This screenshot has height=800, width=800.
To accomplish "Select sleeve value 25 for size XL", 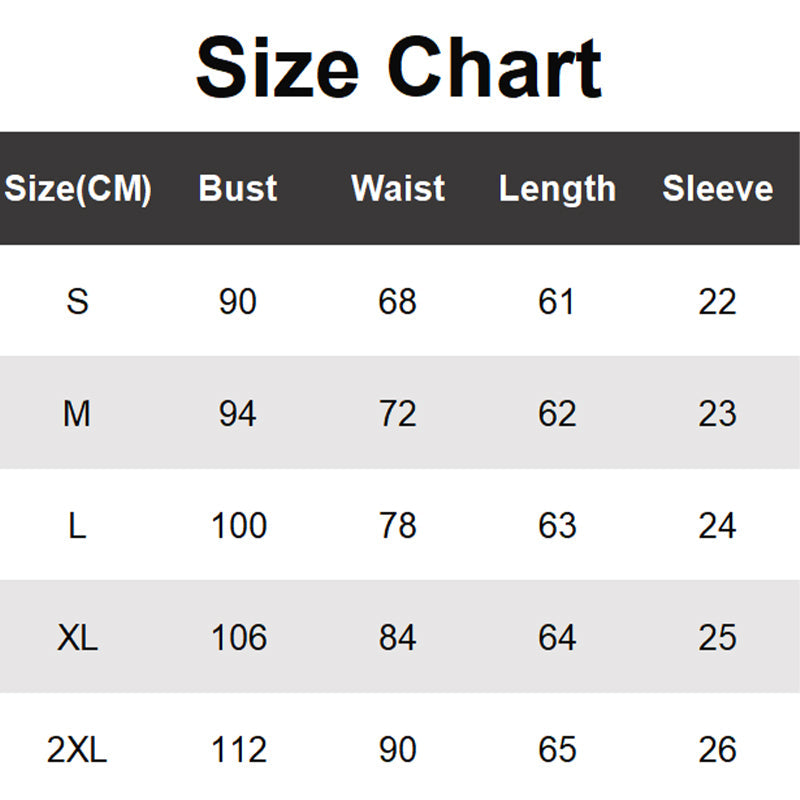I will click(718, 637).
